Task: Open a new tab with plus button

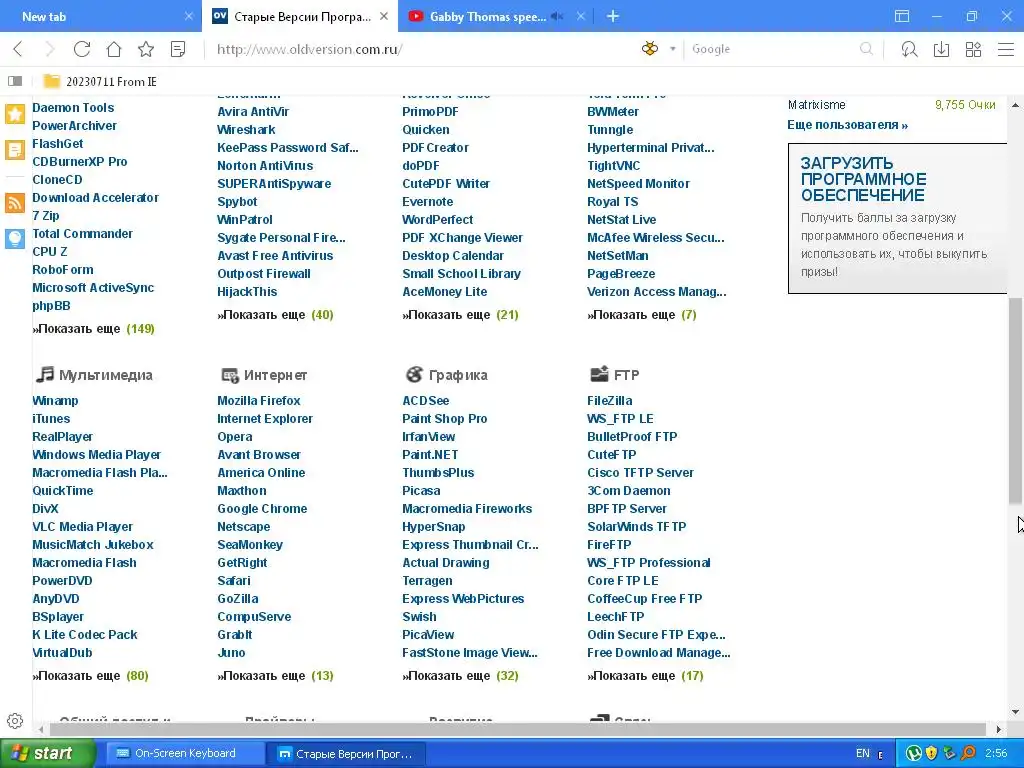Action: [613, 16]
